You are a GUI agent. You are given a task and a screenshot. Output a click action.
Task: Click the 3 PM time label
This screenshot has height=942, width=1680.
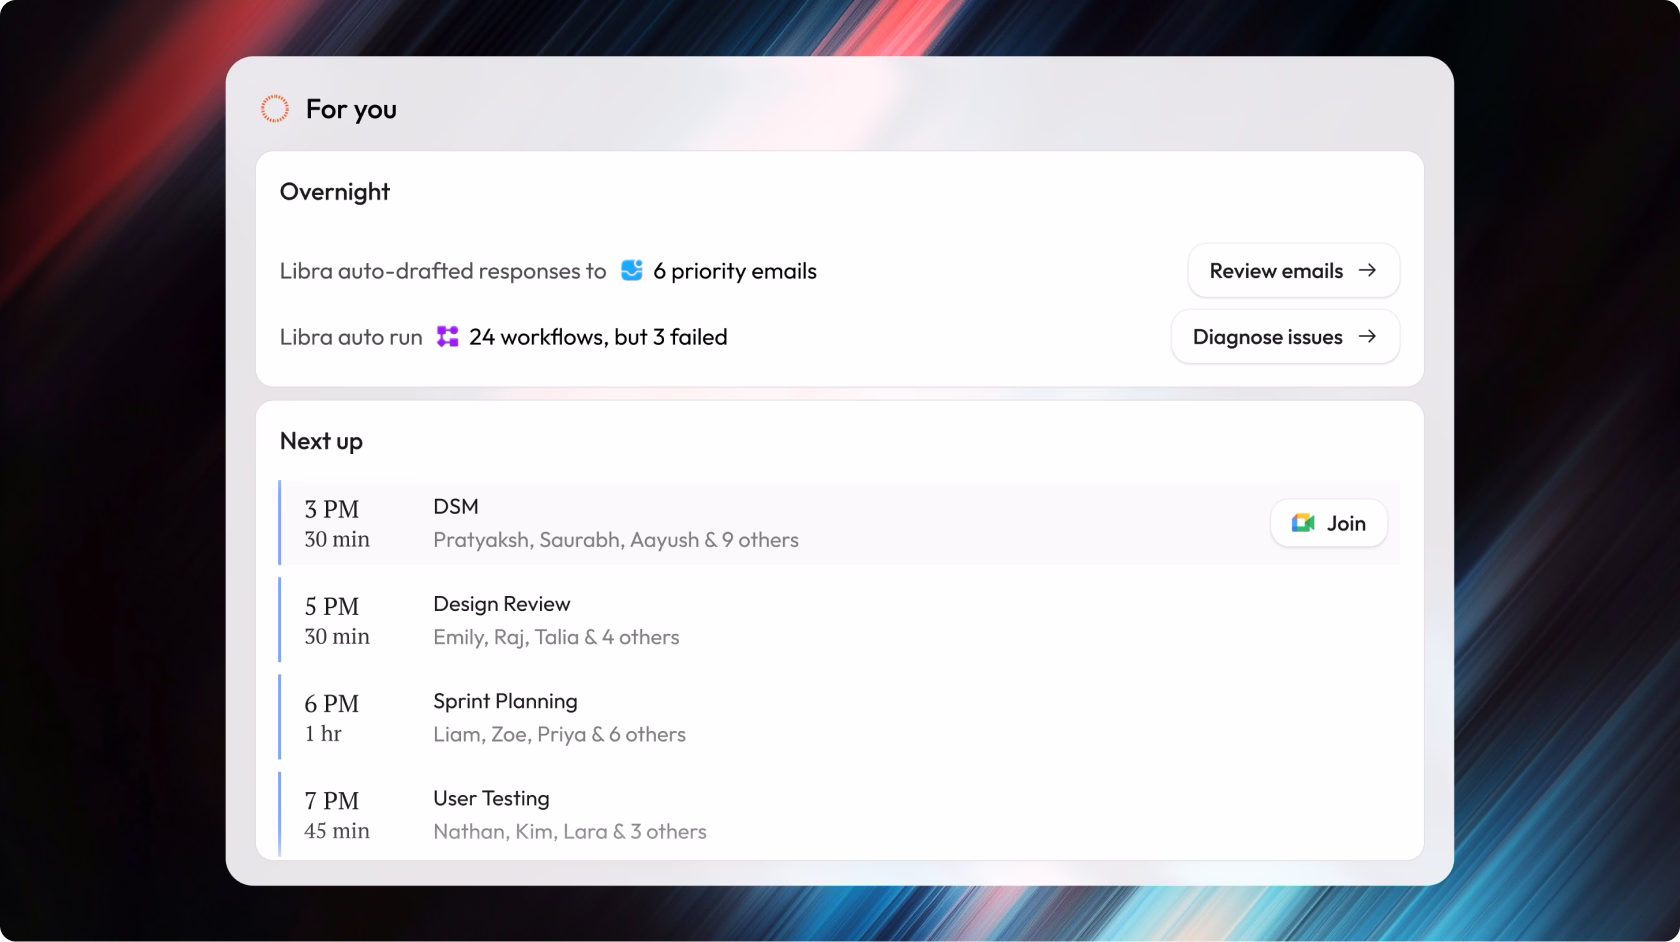332,509
